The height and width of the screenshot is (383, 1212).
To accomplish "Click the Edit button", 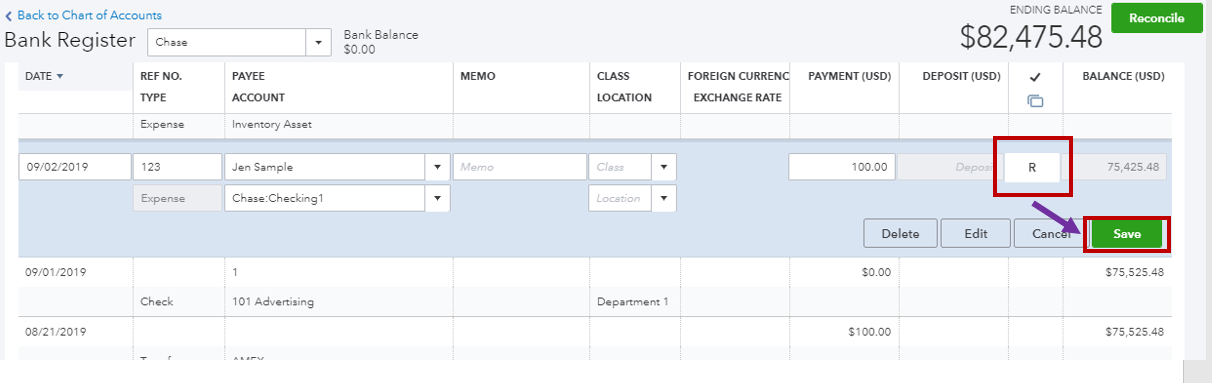I will (x=976, y=234).
